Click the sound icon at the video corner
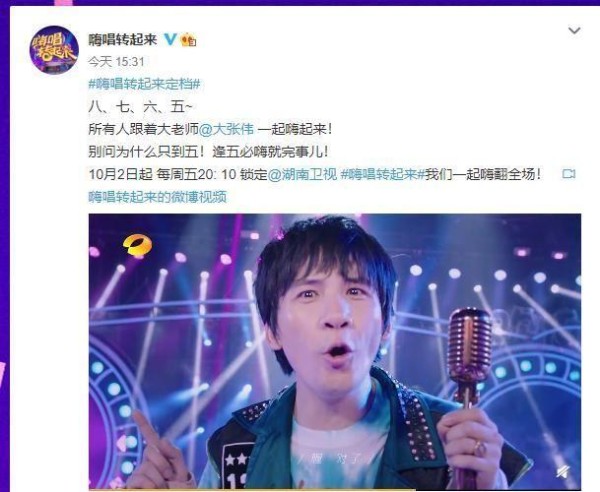The width and height of the screenshot is (600, 492). (x=561, y=471)
